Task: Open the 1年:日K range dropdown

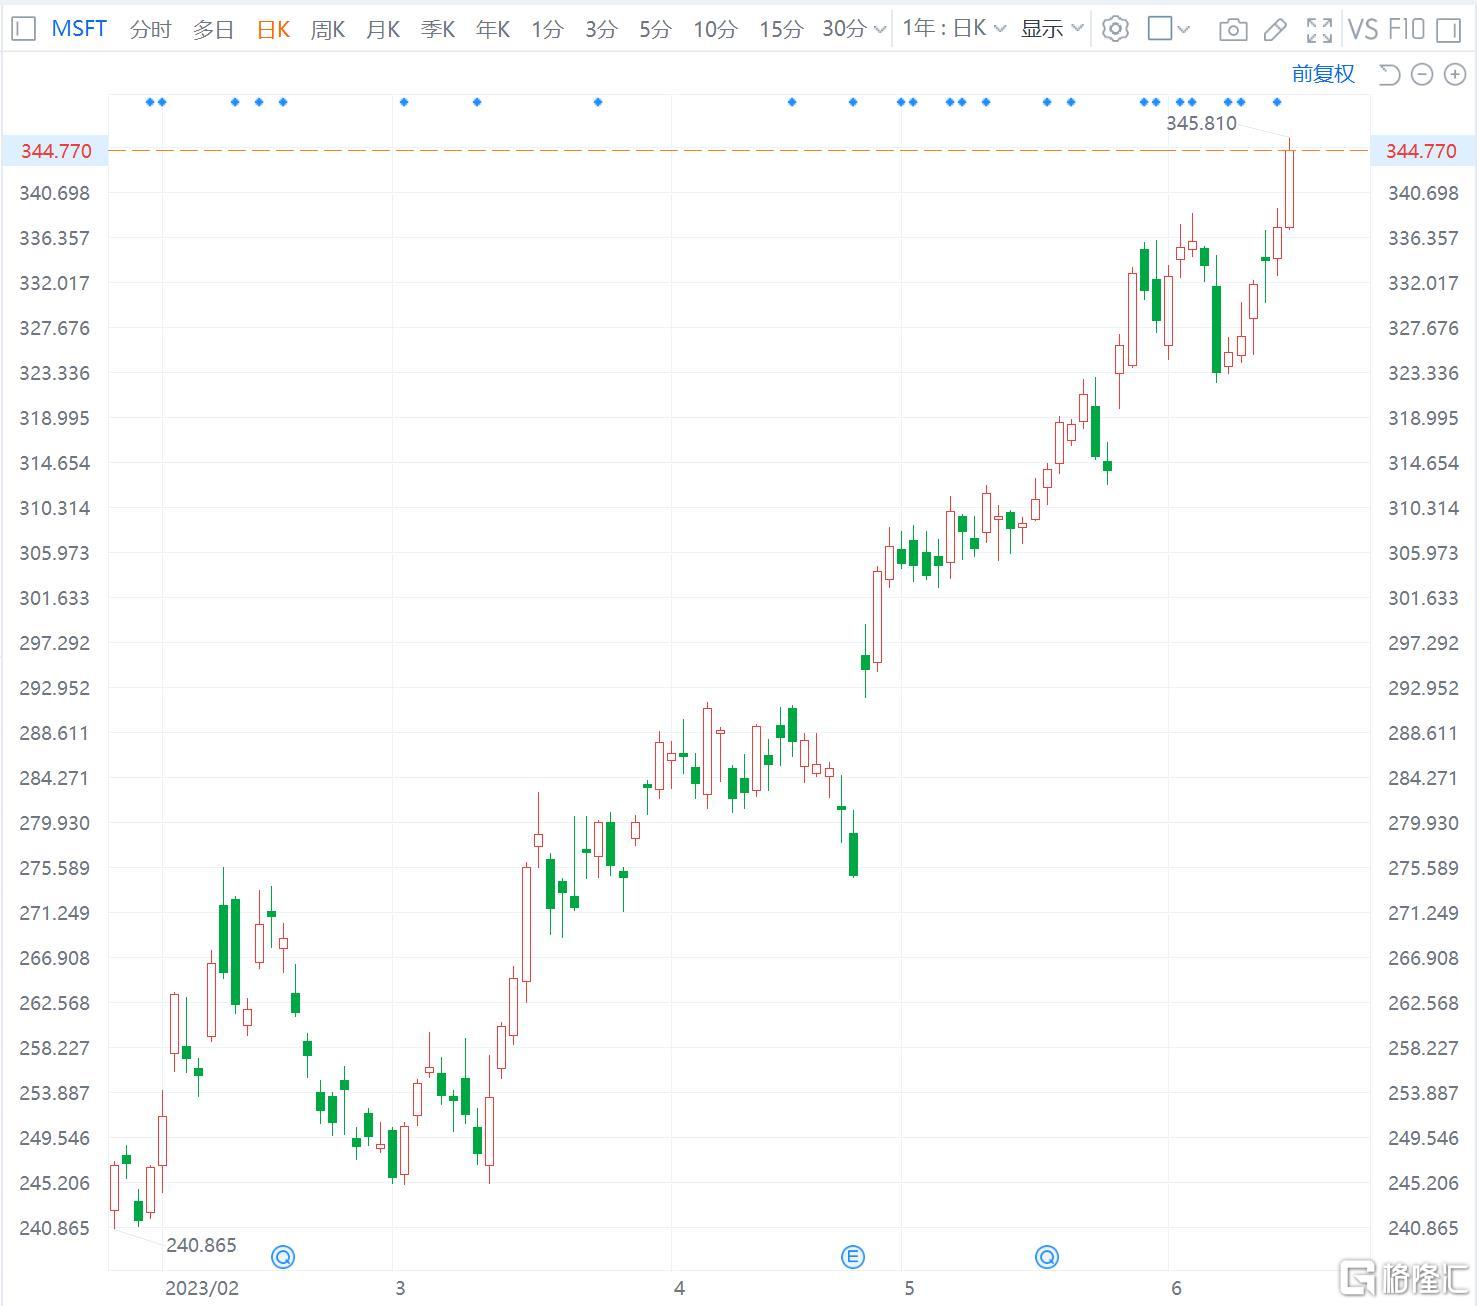Action: [x=954, y=29]
